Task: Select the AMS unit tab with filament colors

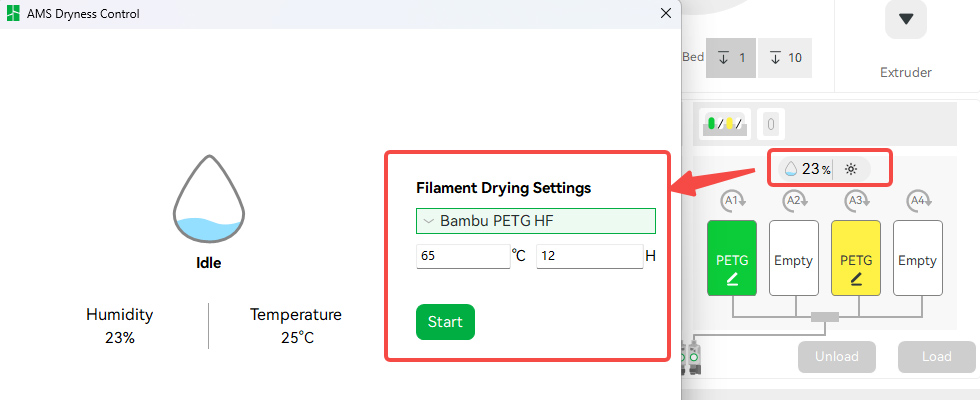Action: (723, 124)
